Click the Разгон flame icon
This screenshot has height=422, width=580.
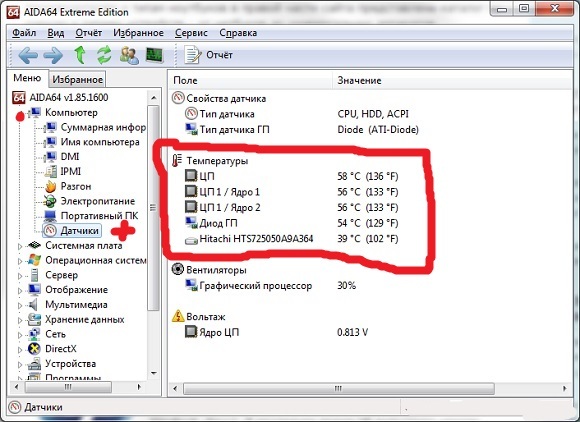[x=50, y=186]
